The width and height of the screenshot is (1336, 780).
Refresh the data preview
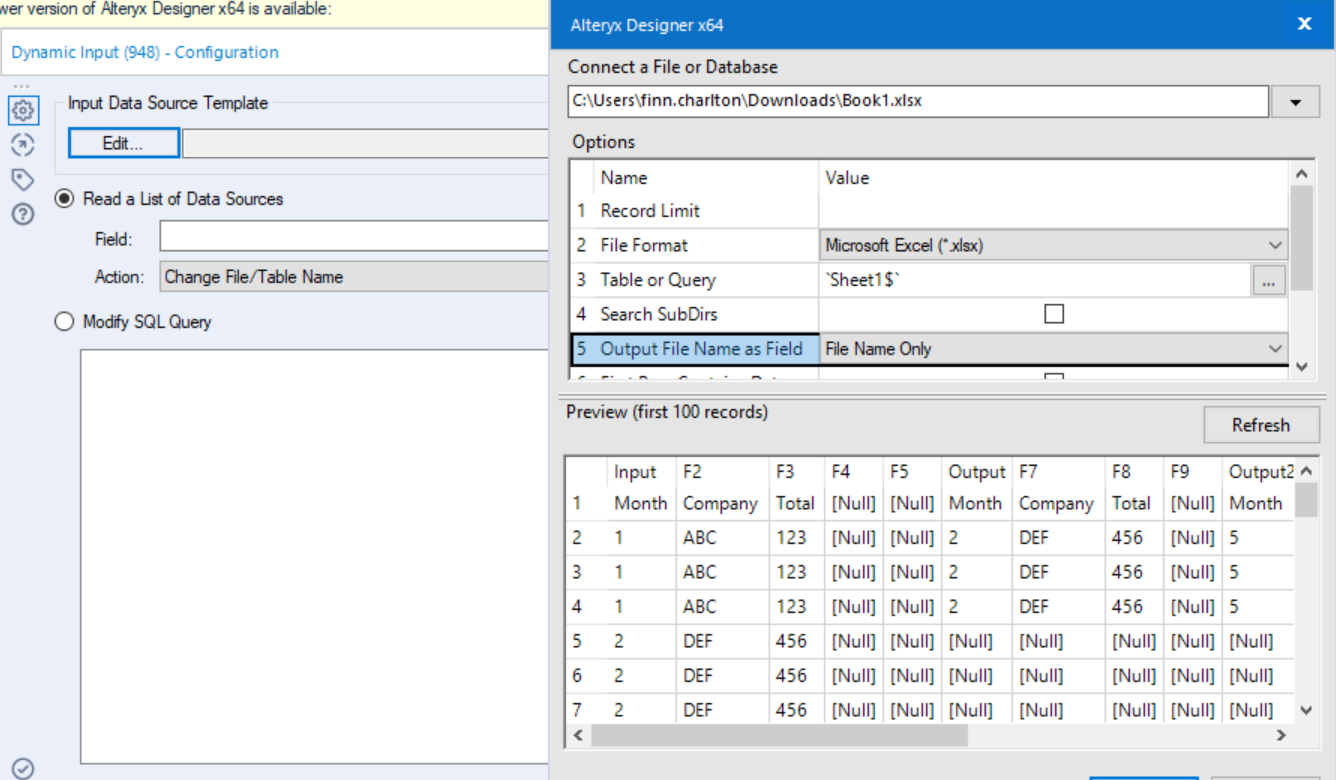[1260, 425]
